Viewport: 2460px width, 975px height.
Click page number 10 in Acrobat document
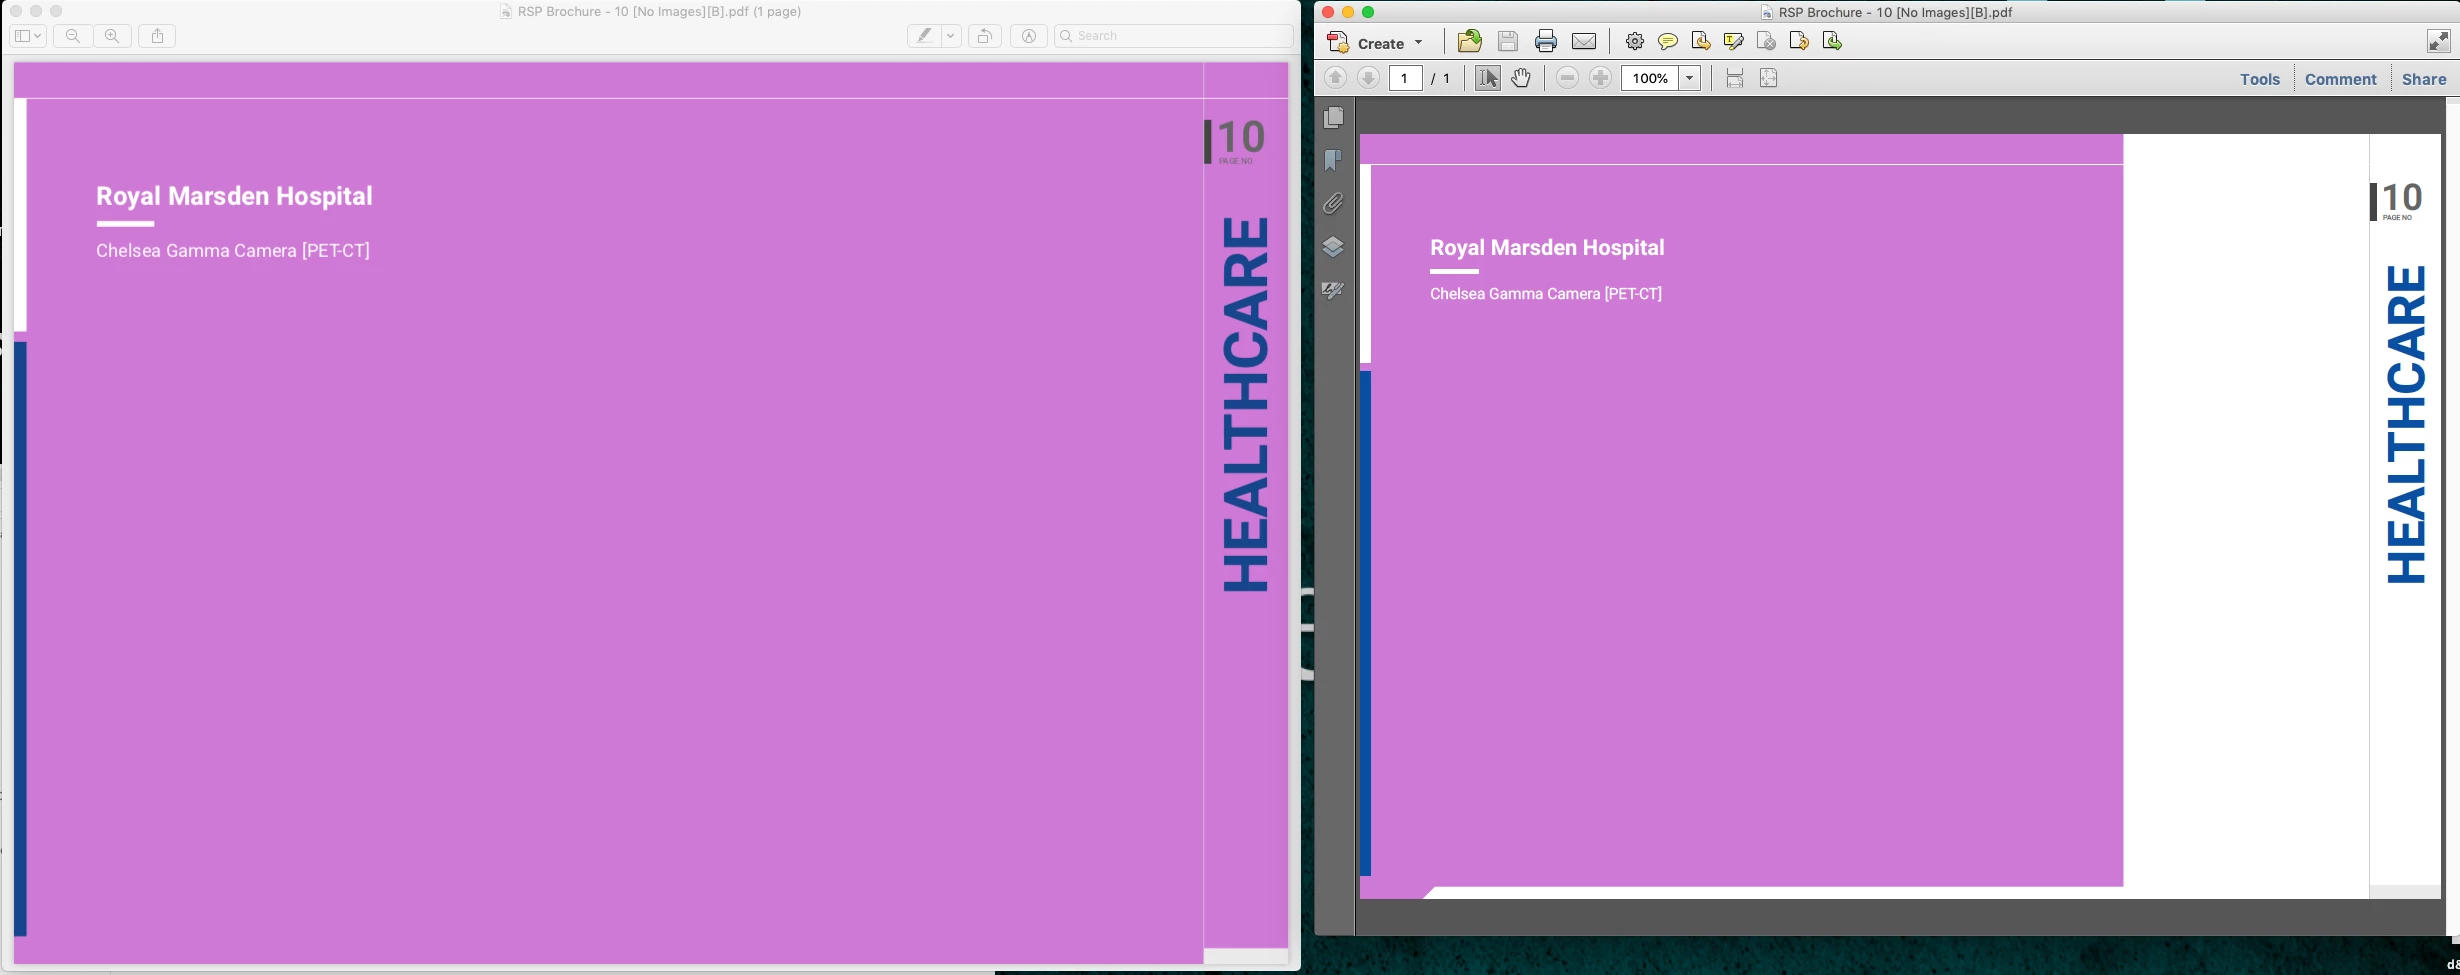coord(2402,197)
